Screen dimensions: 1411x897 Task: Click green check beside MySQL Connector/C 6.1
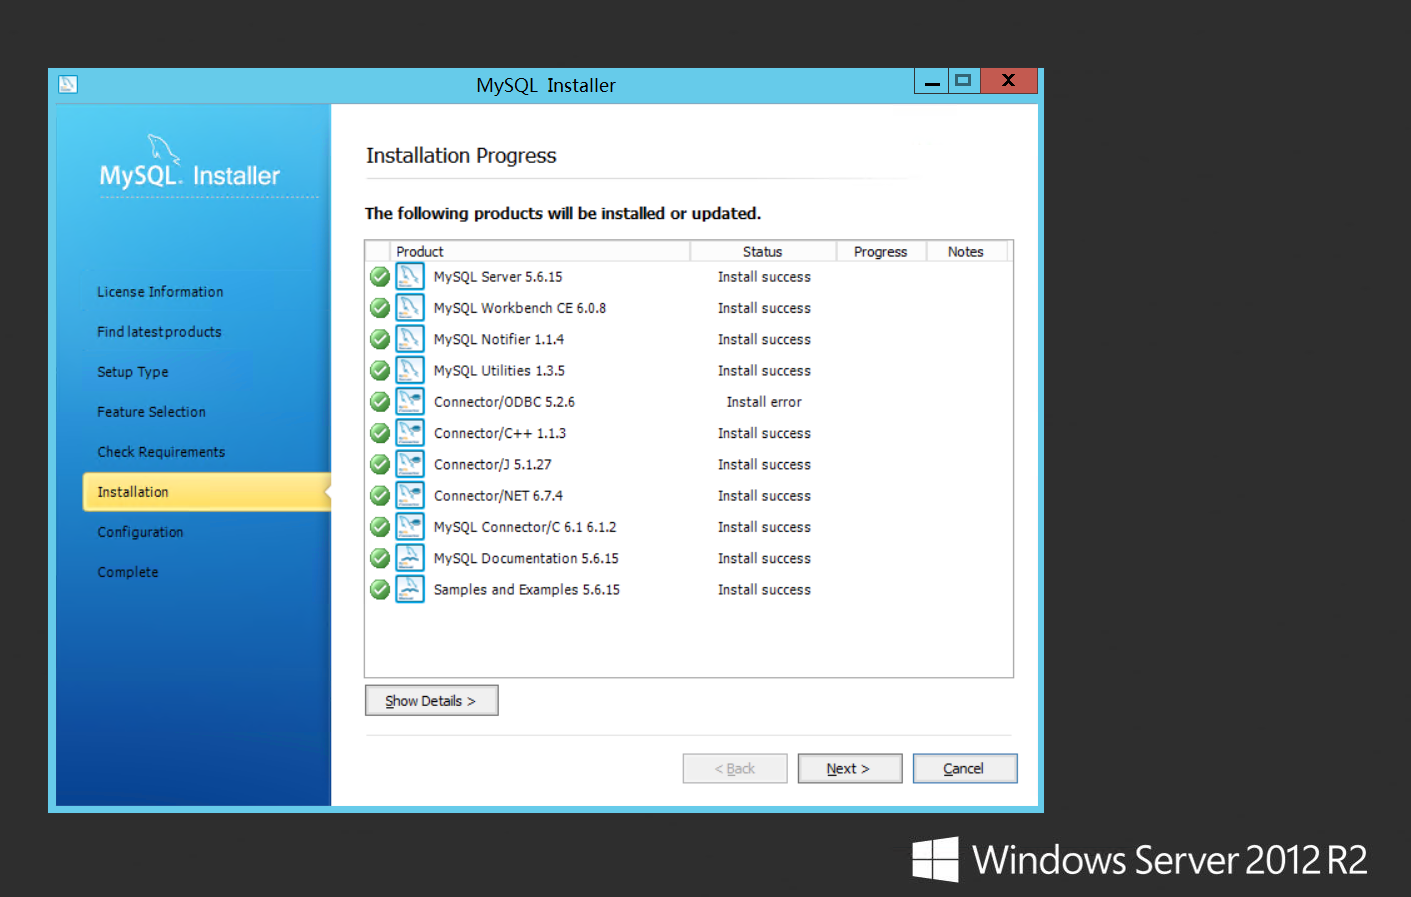coord(380,527)
